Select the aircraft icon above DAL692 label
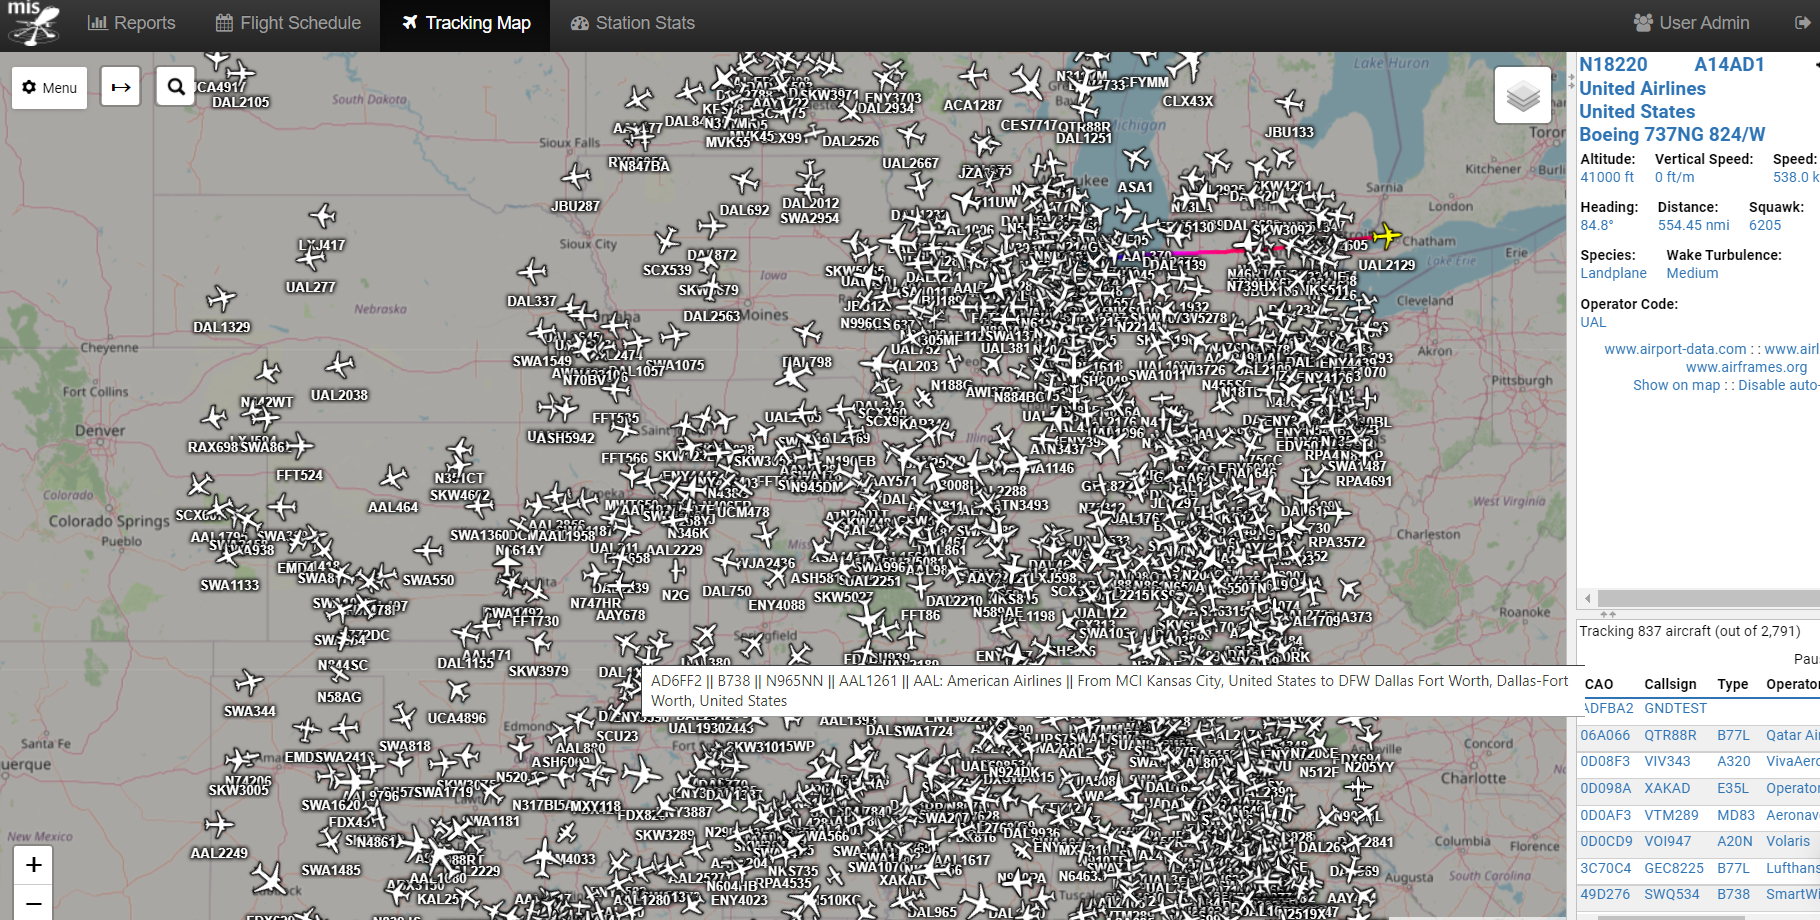Viewport: 1820px width, 920px height. click(x=745, y=181)
